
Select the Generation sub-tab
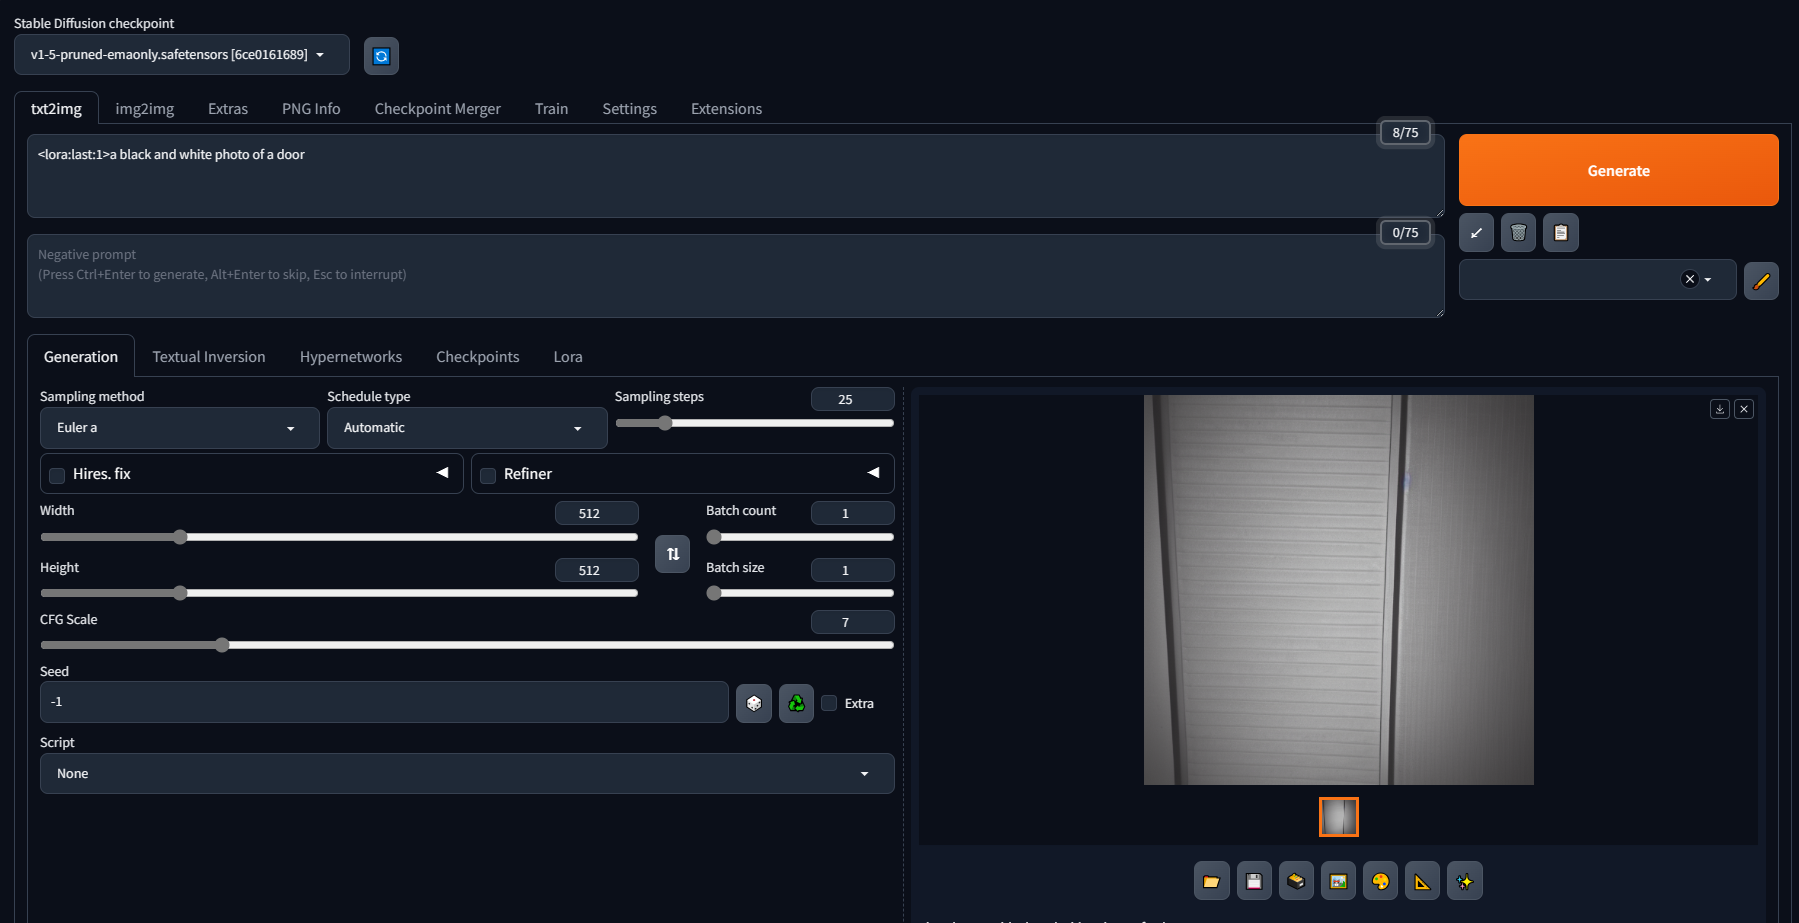(x=81, y=357)
